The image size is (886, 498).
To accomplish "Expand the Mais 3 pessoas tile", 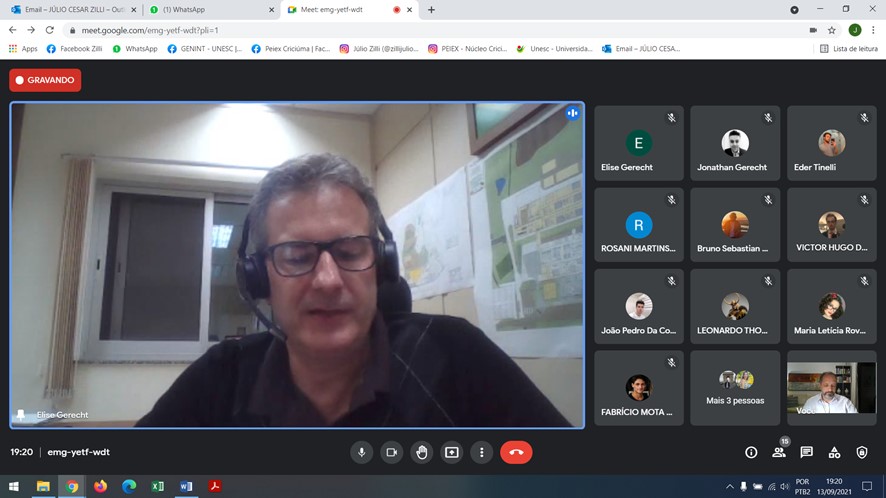I will (x=735, y=387).
